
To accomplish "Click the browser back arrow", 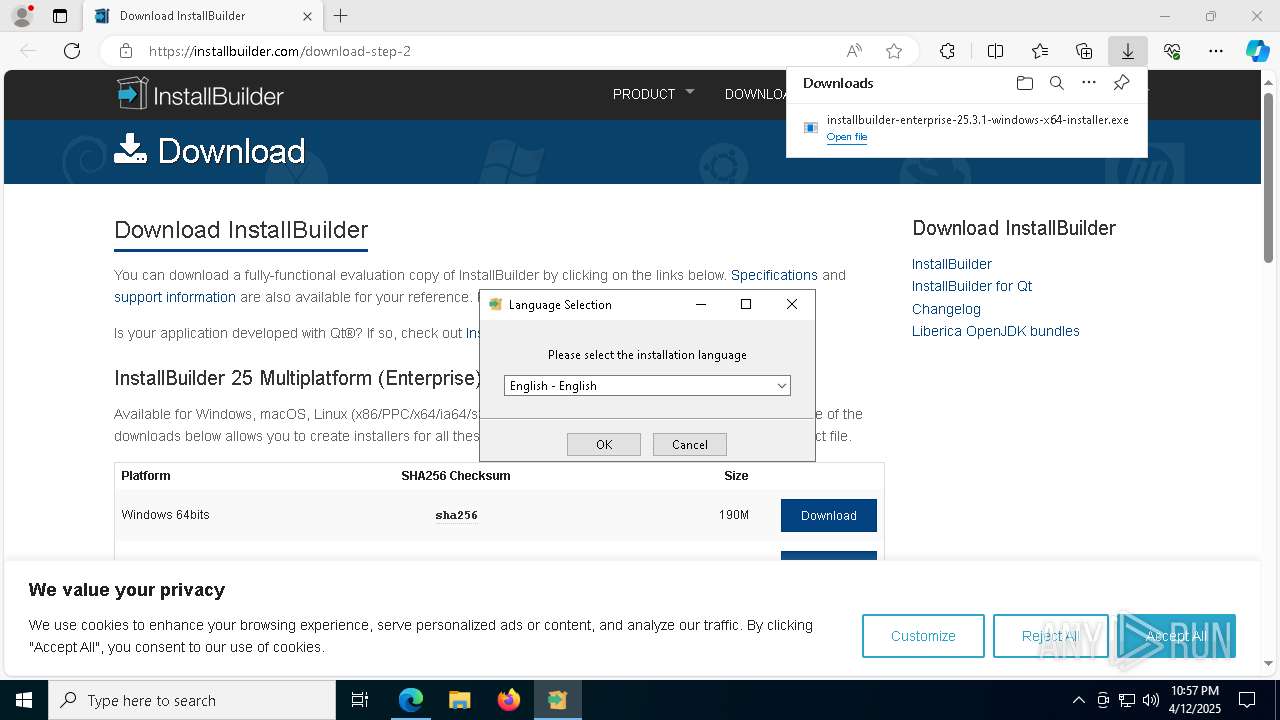I will 28,51.
